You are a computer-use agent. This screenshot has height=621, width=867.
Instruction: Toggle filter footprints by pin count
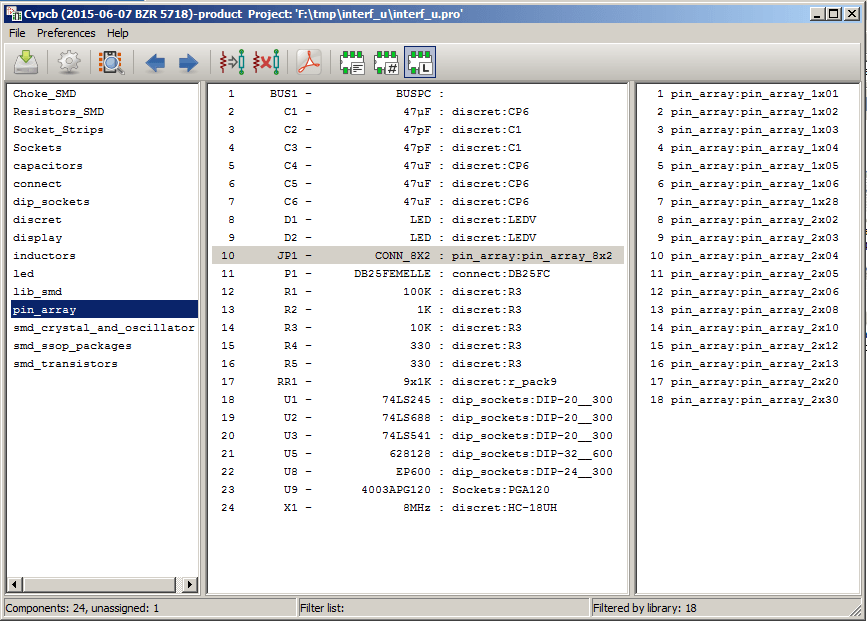coord(386,63)
